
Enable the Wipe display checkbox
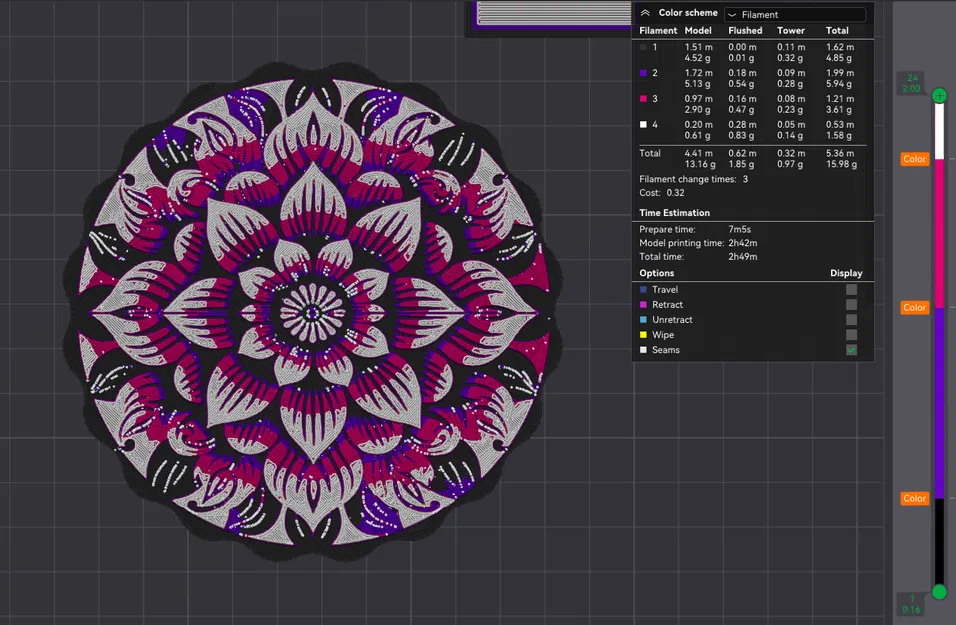pyautogui.click(x=851, y=334)
